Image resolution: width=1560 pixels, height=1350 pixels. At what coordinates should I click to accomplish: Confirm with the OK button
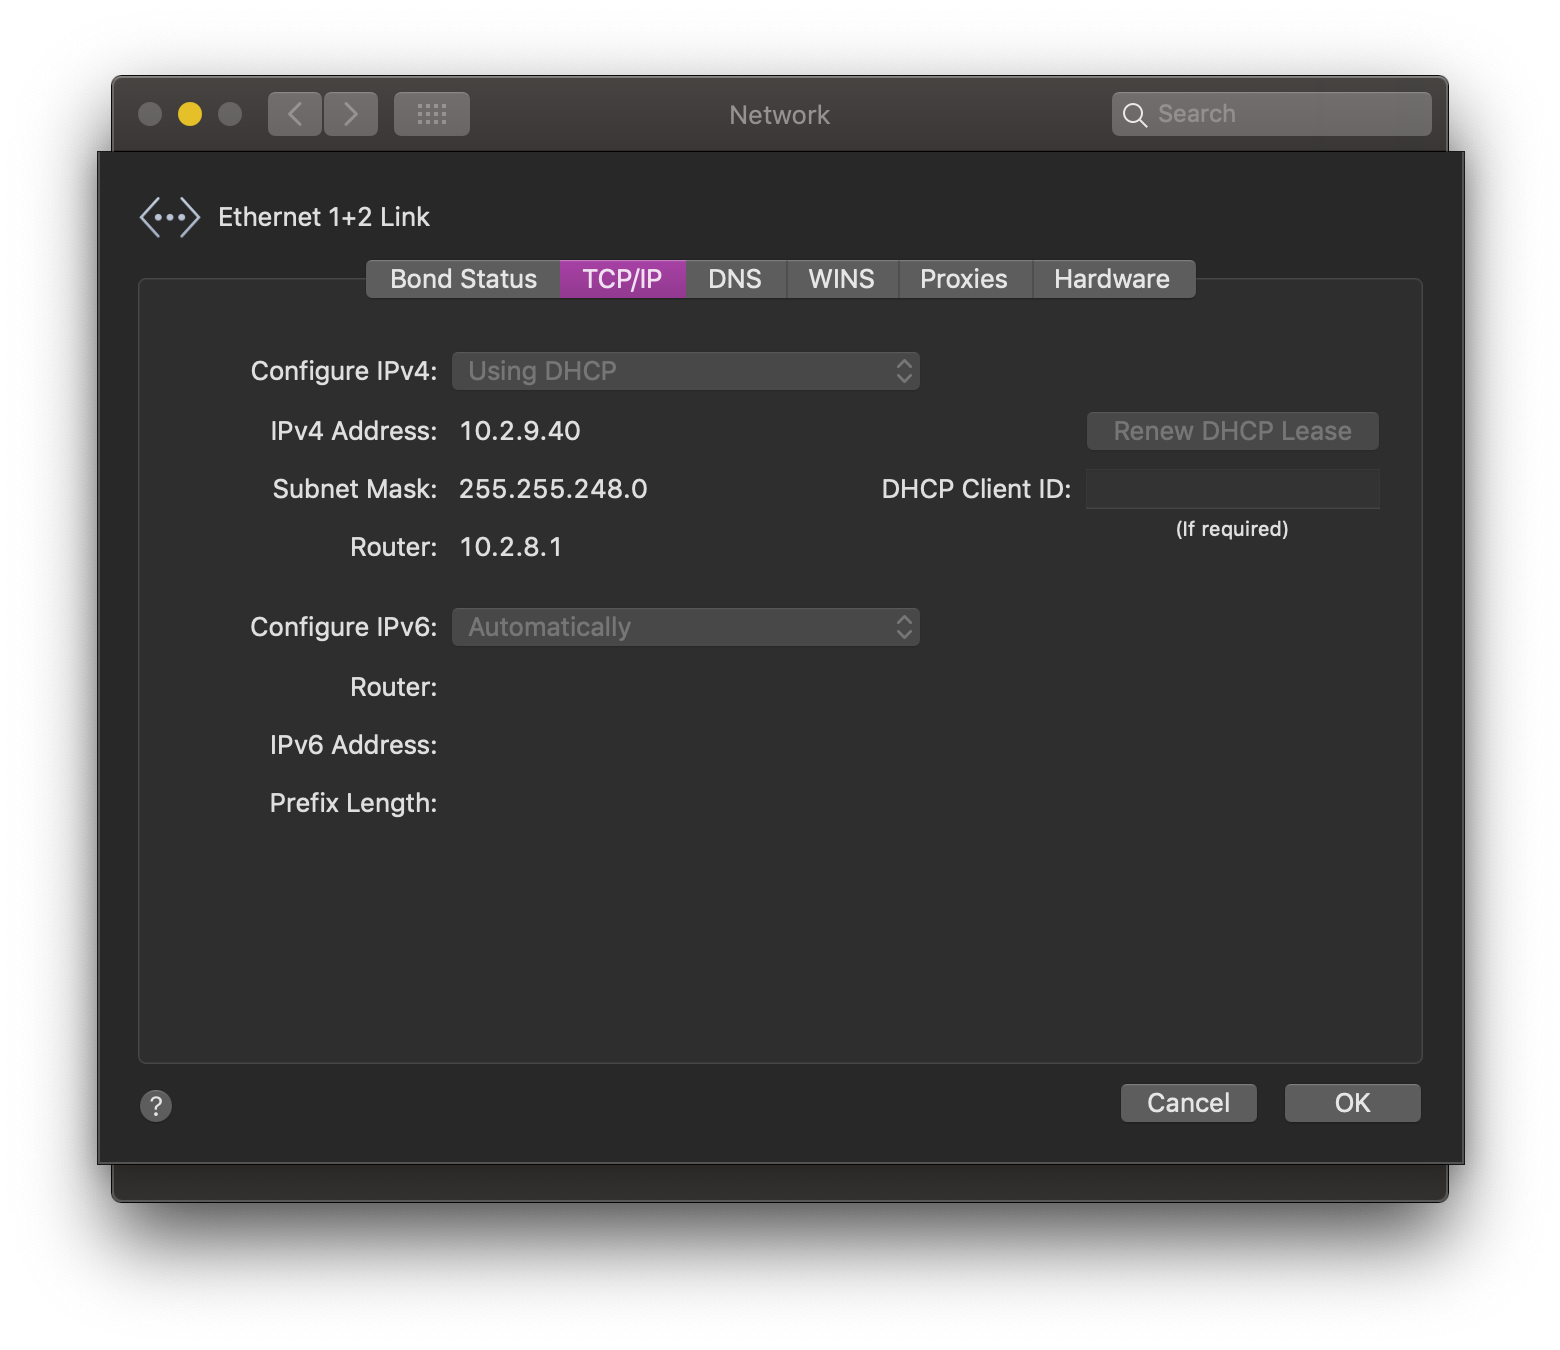pyautogui.click(x=1352, y=1103)
